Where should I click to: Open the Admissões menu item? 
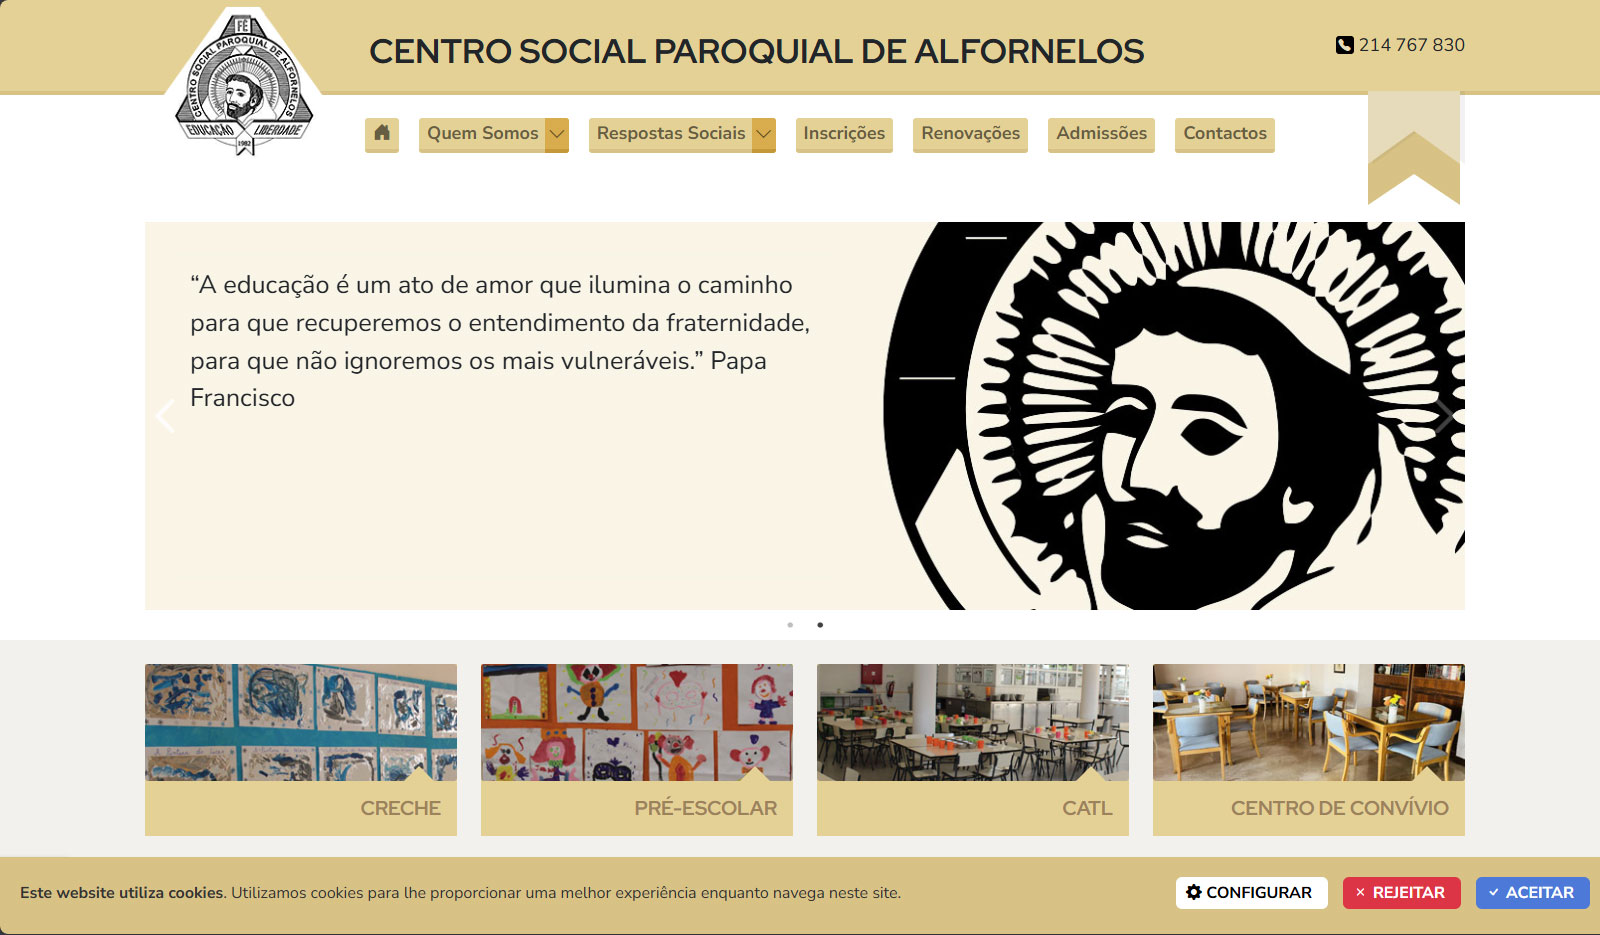[1102, 134]
